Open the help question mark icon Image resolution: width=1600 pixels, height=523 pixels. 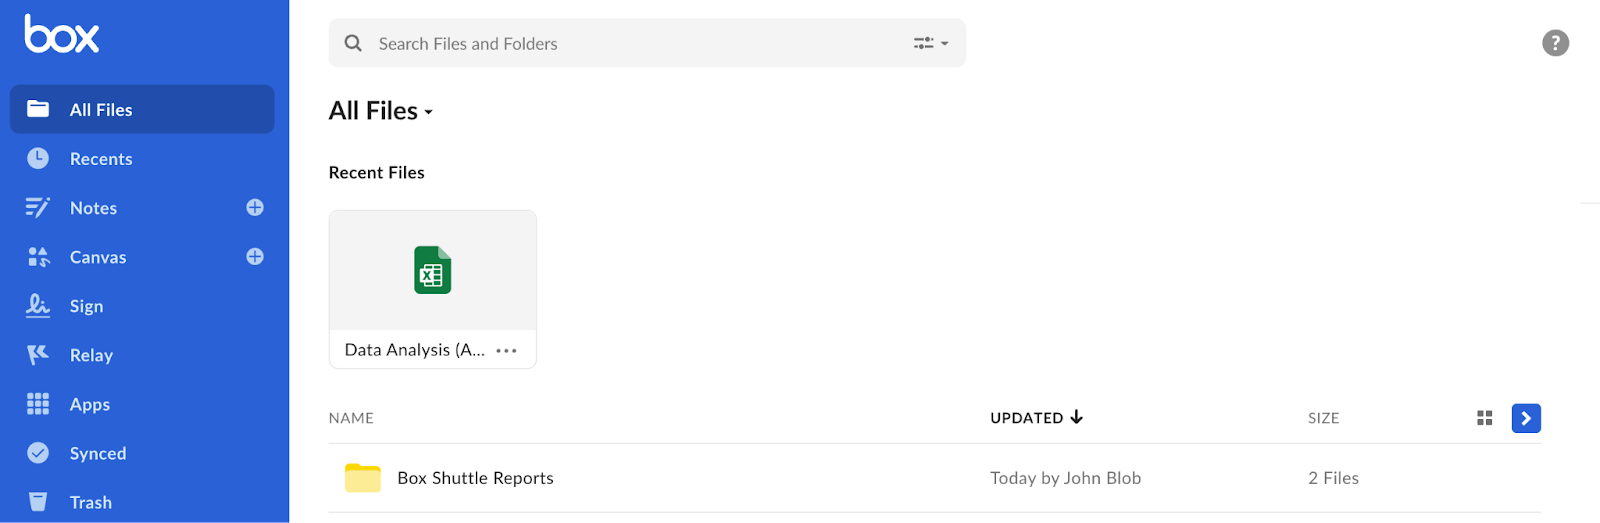1555,43
